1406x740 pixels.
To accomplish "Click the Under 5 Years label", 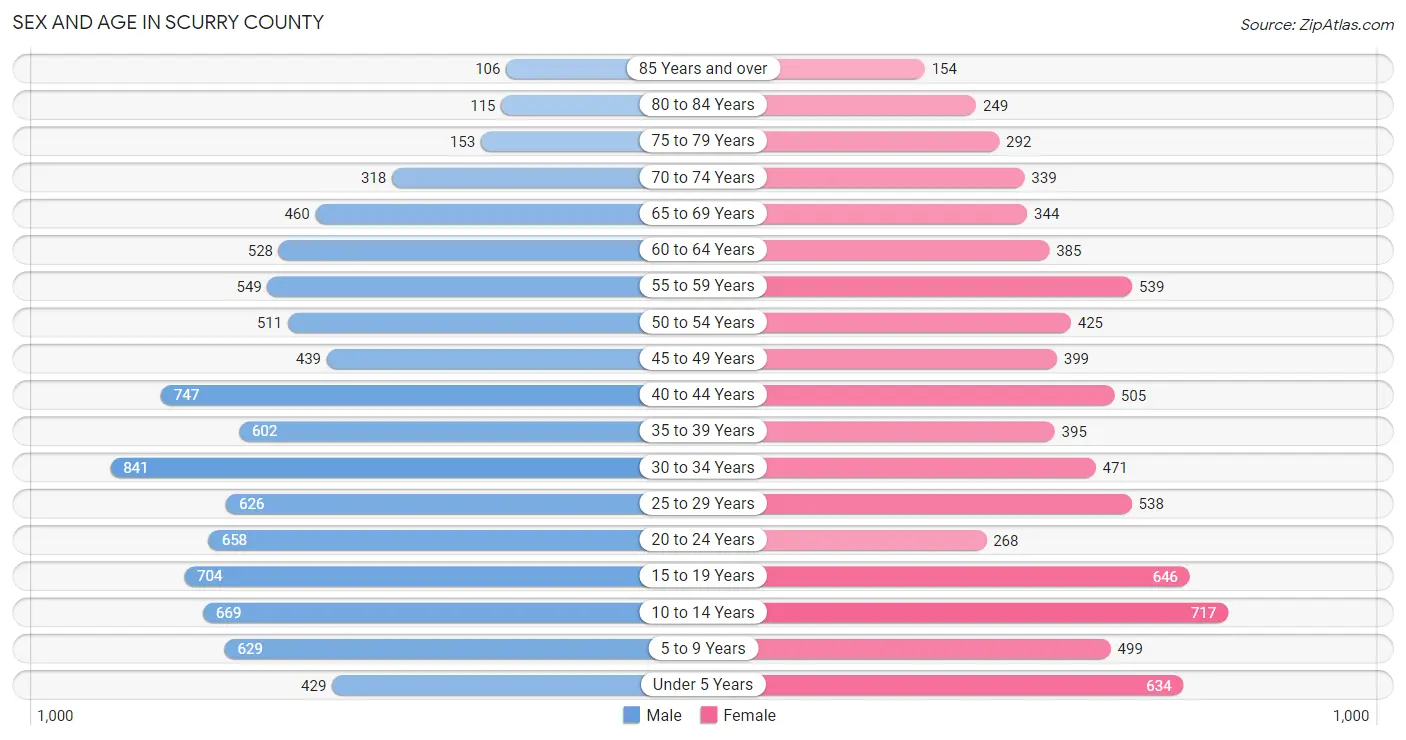I will 703,685.
